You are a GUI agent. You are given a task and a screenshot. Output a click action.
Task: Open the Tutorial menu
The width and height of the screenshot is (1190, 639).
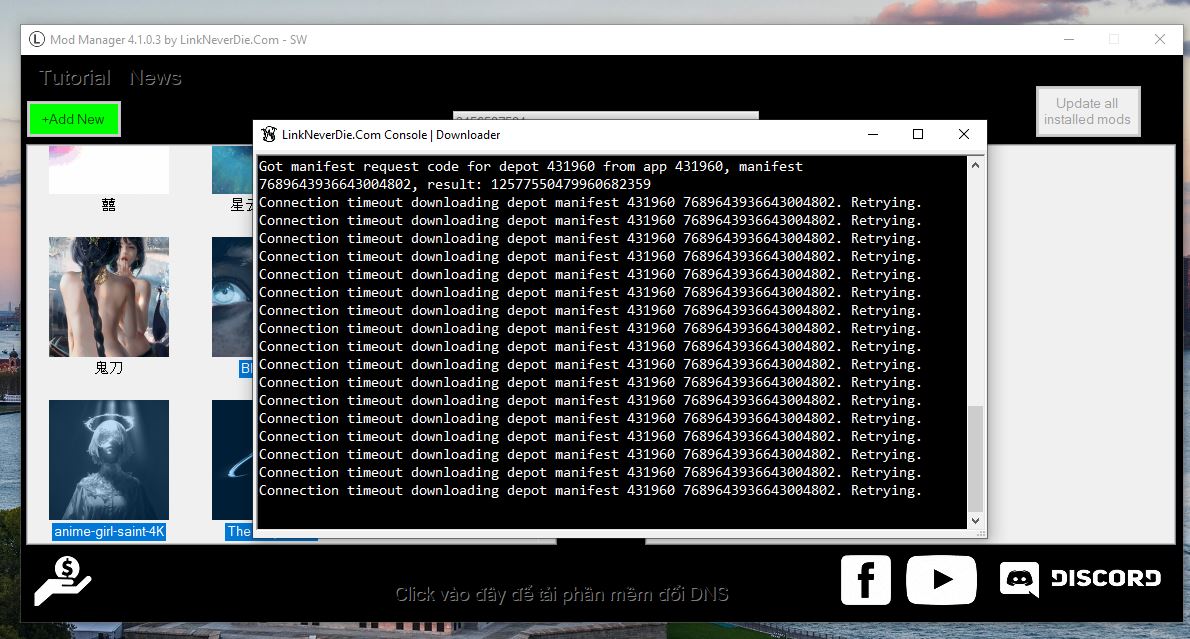point(75,78)
